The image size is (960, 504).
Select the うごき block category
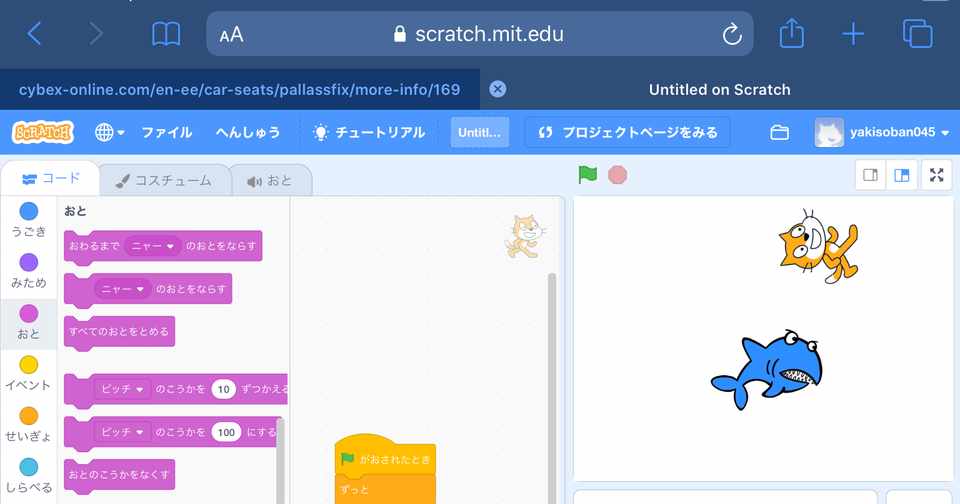point(28,219)
